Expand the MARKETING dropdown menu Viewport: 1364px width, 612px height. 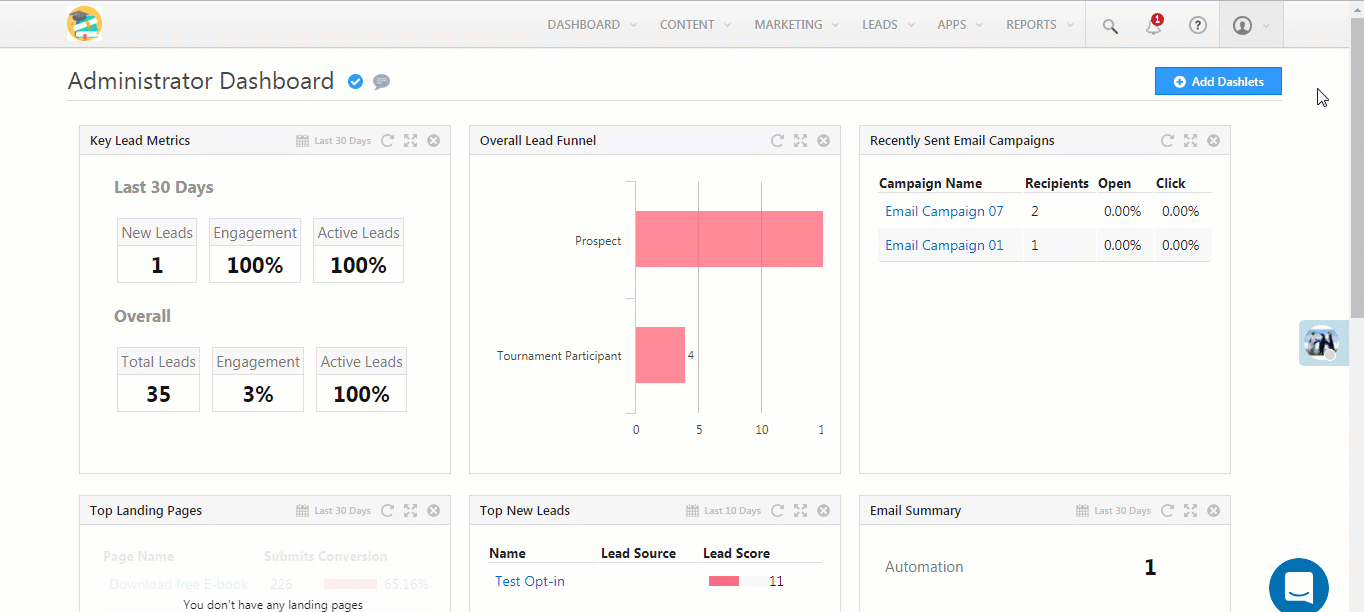(789, 24)
